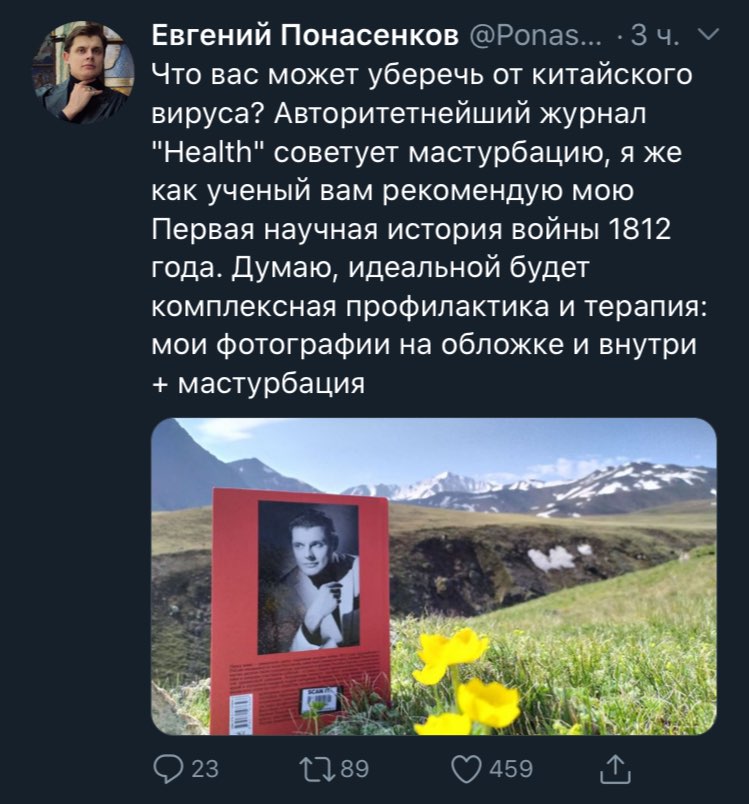Like the tweet with heart icon
Viewport: 749px width, 804px height.
pyautogui.click(x=466, y=769)
